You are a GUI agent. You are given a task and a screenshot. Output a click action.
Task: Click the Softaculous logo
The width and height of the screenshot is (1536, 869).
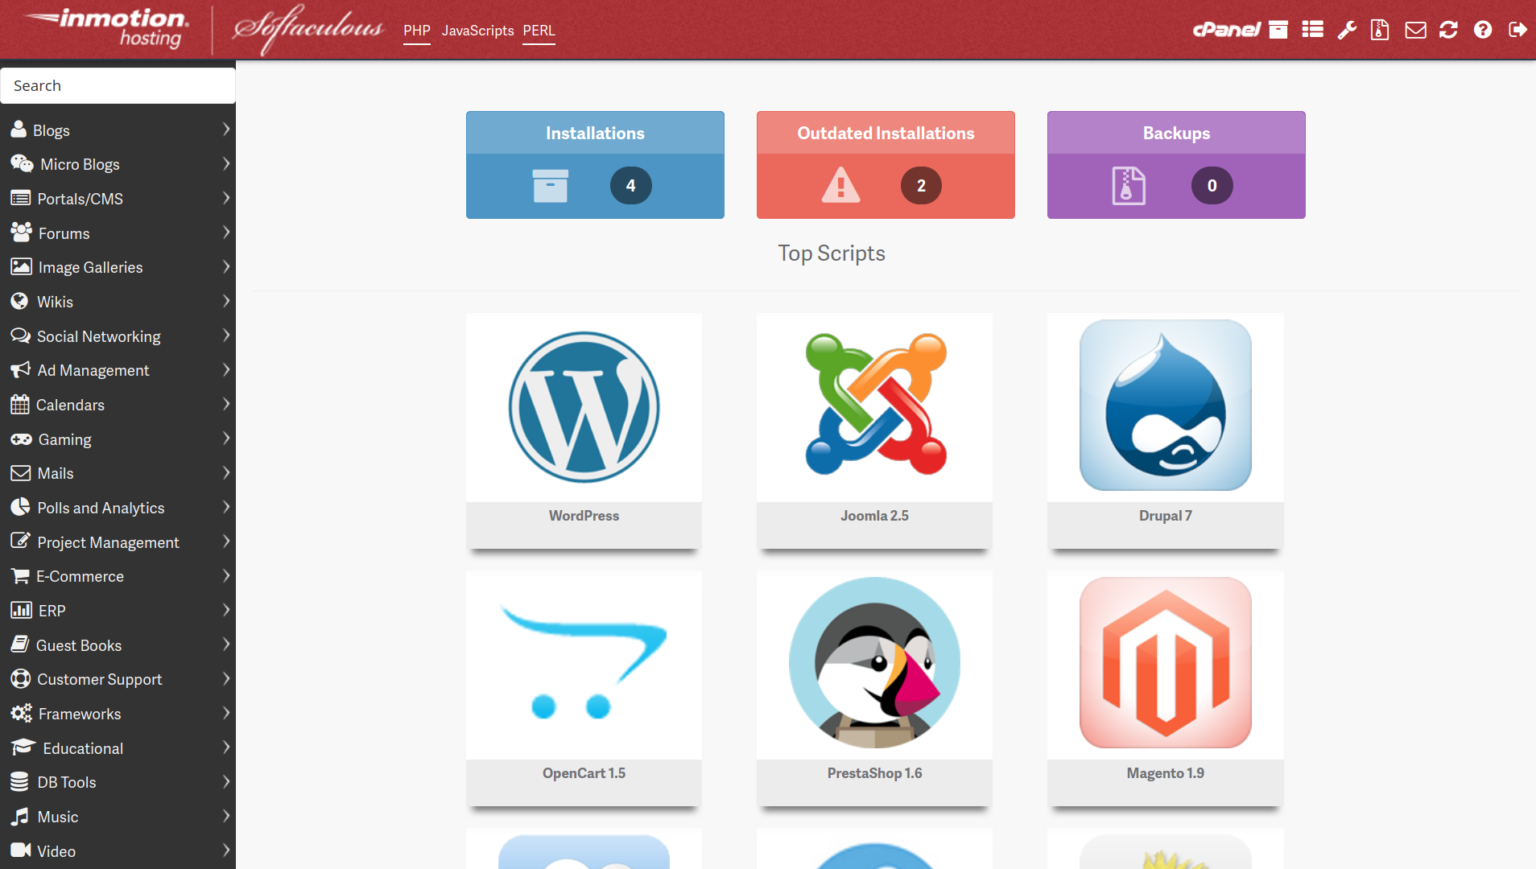coord(310,28)
